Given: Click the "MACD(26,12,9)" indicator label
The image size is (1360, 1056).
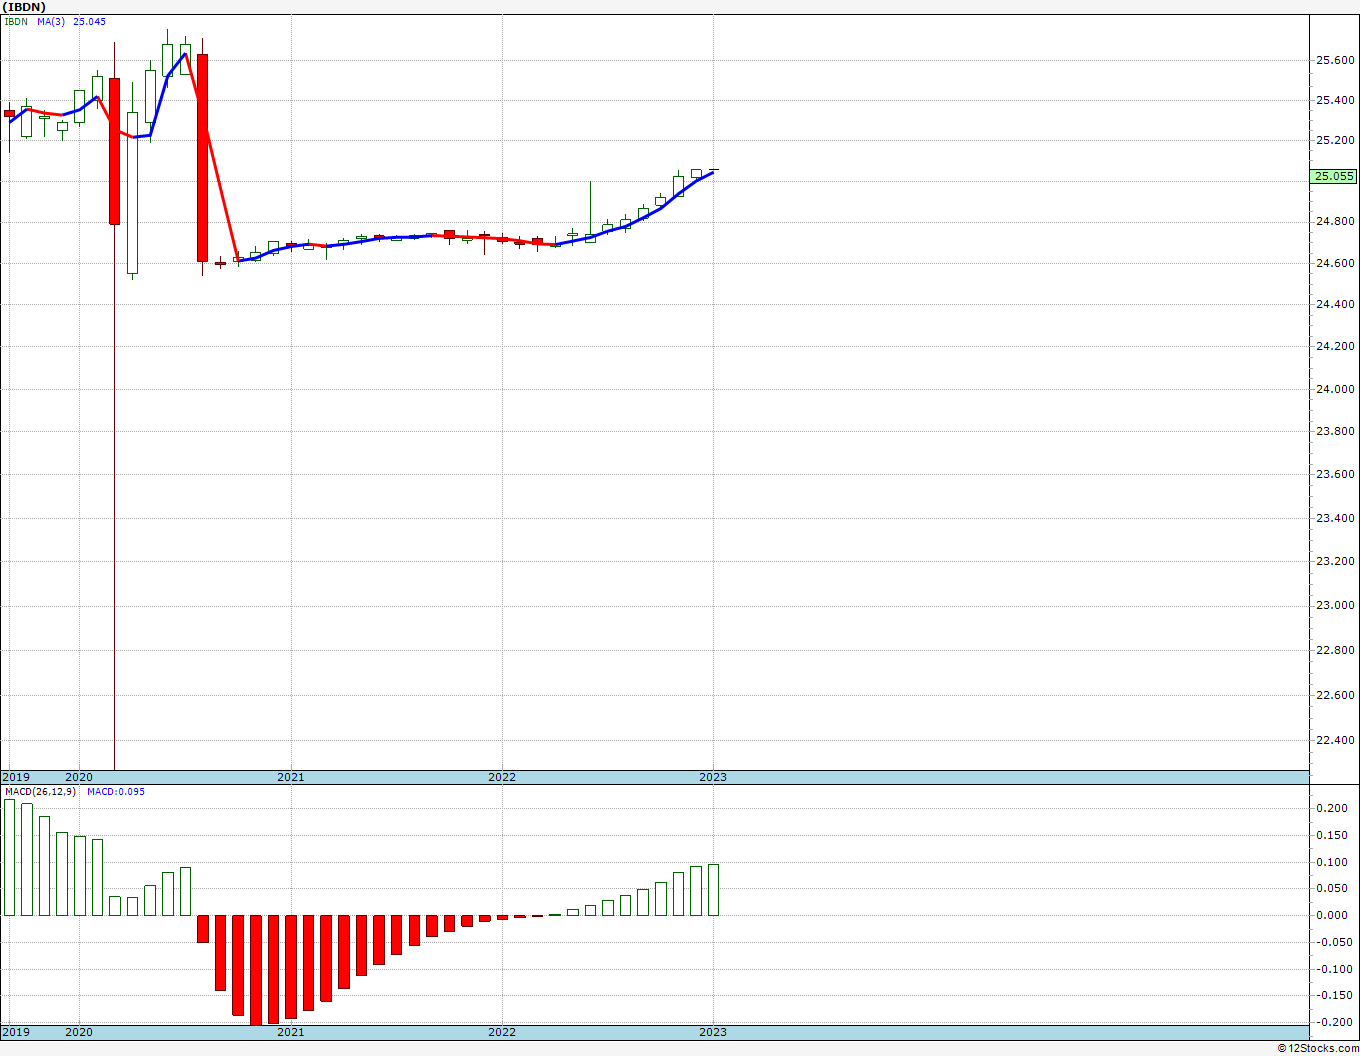Looking at the screenshot, I should [40, 792].
